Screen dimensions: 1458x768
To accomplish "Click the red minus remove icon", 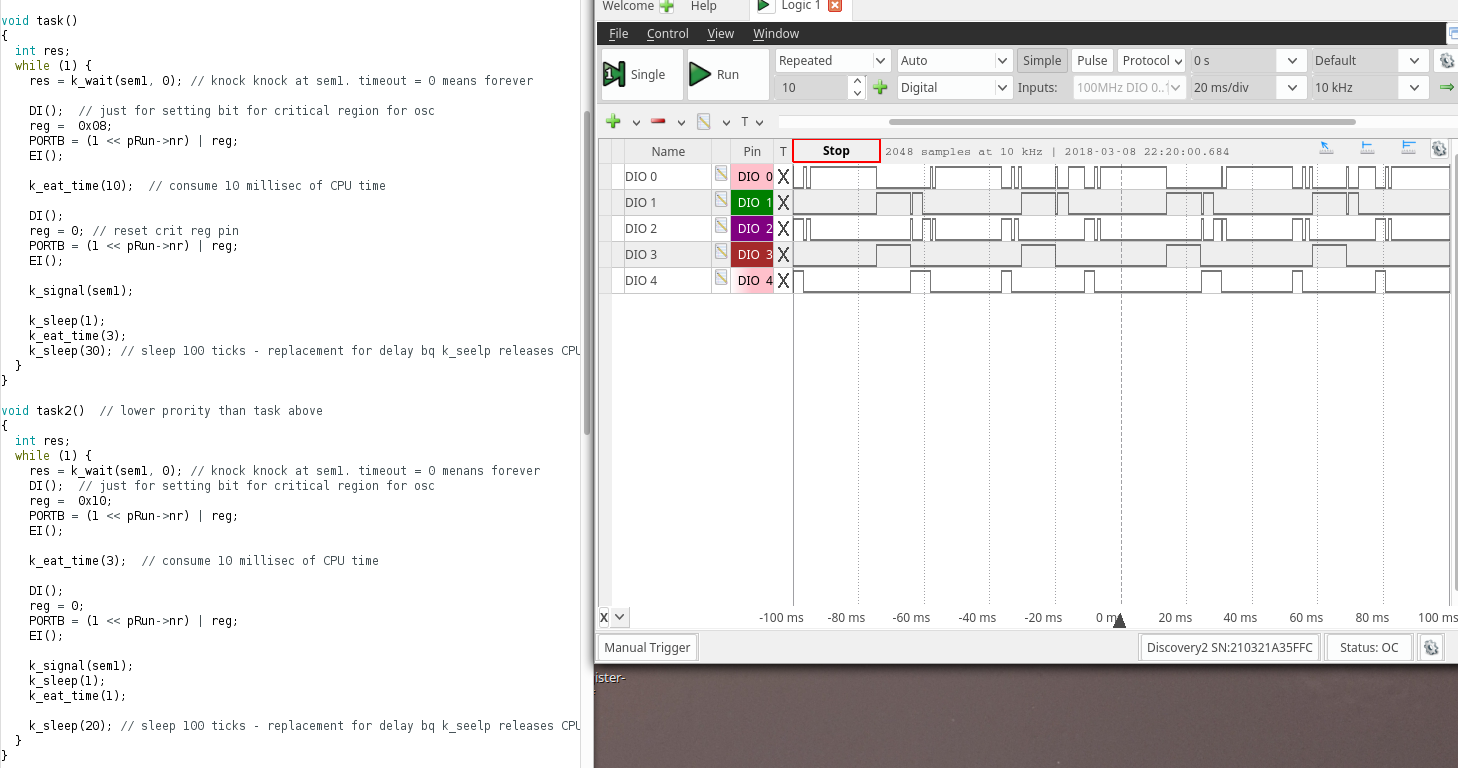I will [658, 122].
